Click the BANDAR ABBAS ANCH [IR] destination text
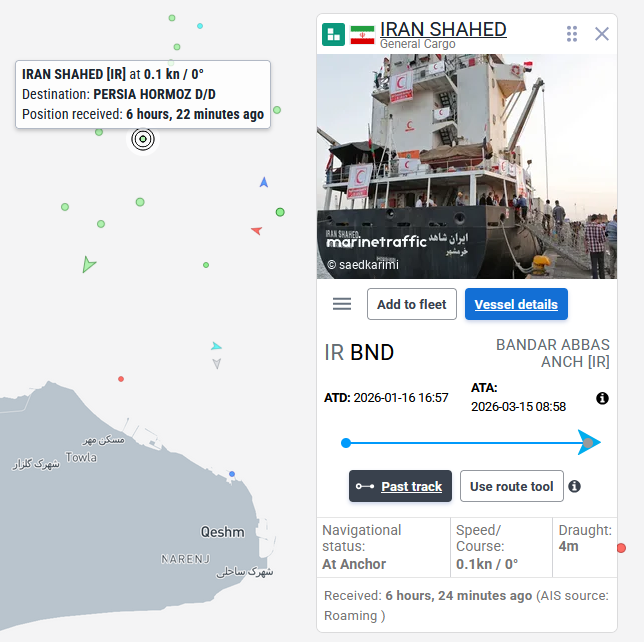This screenshot has height=642, width=644. [x=552, y=353]
